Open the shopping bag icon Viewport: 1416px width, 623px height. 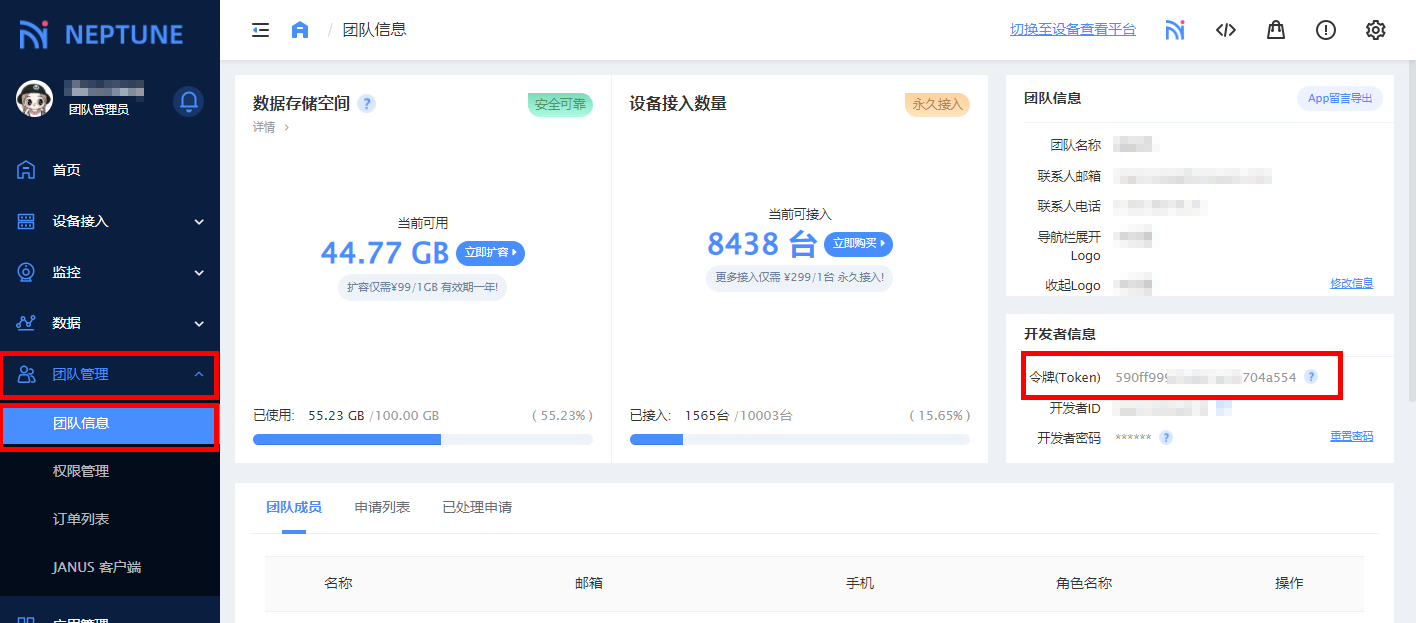(1275, 30)
